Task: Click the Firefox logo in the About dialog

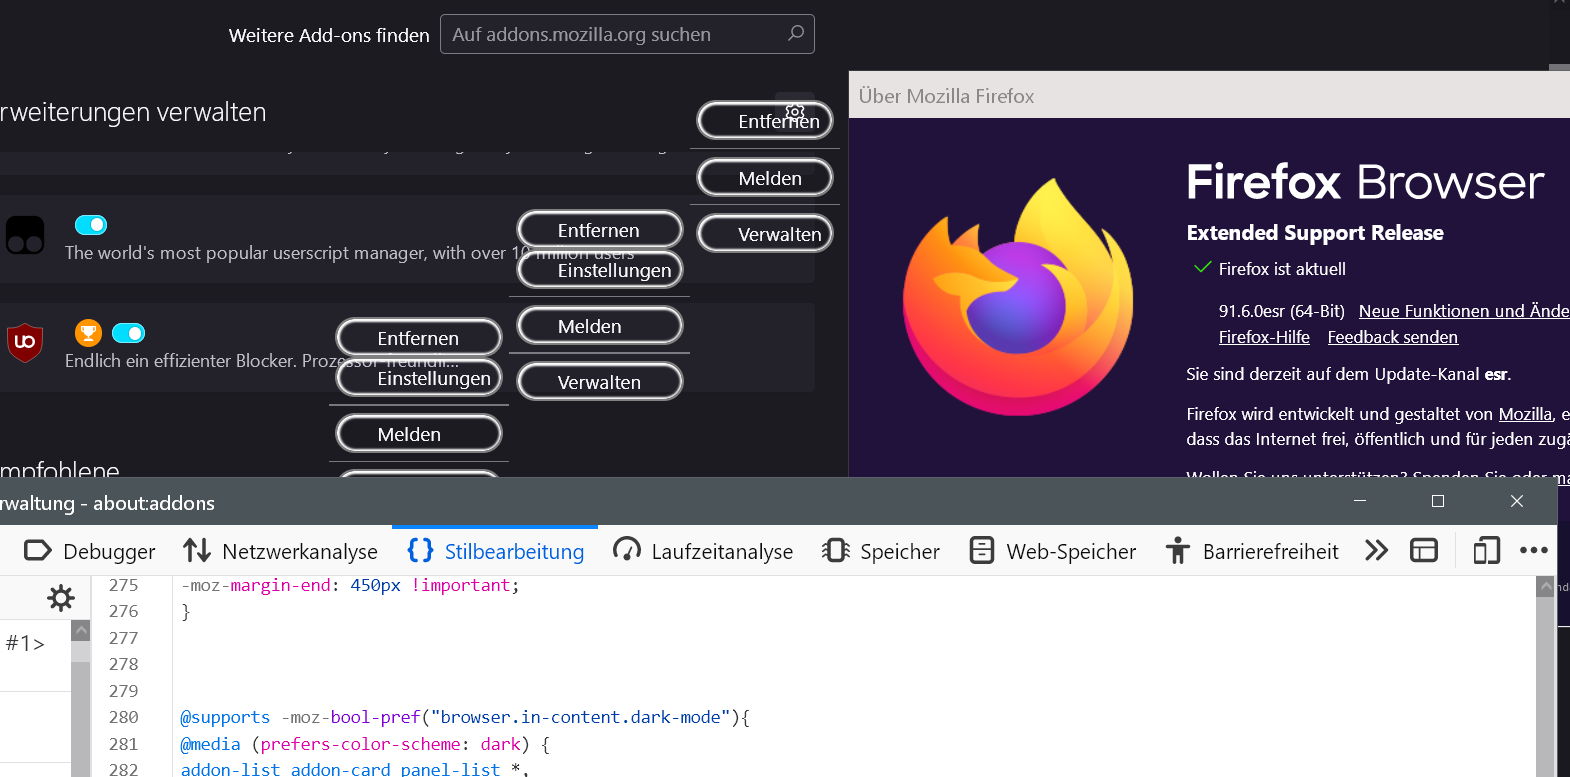Action: tap(1018, 297)
